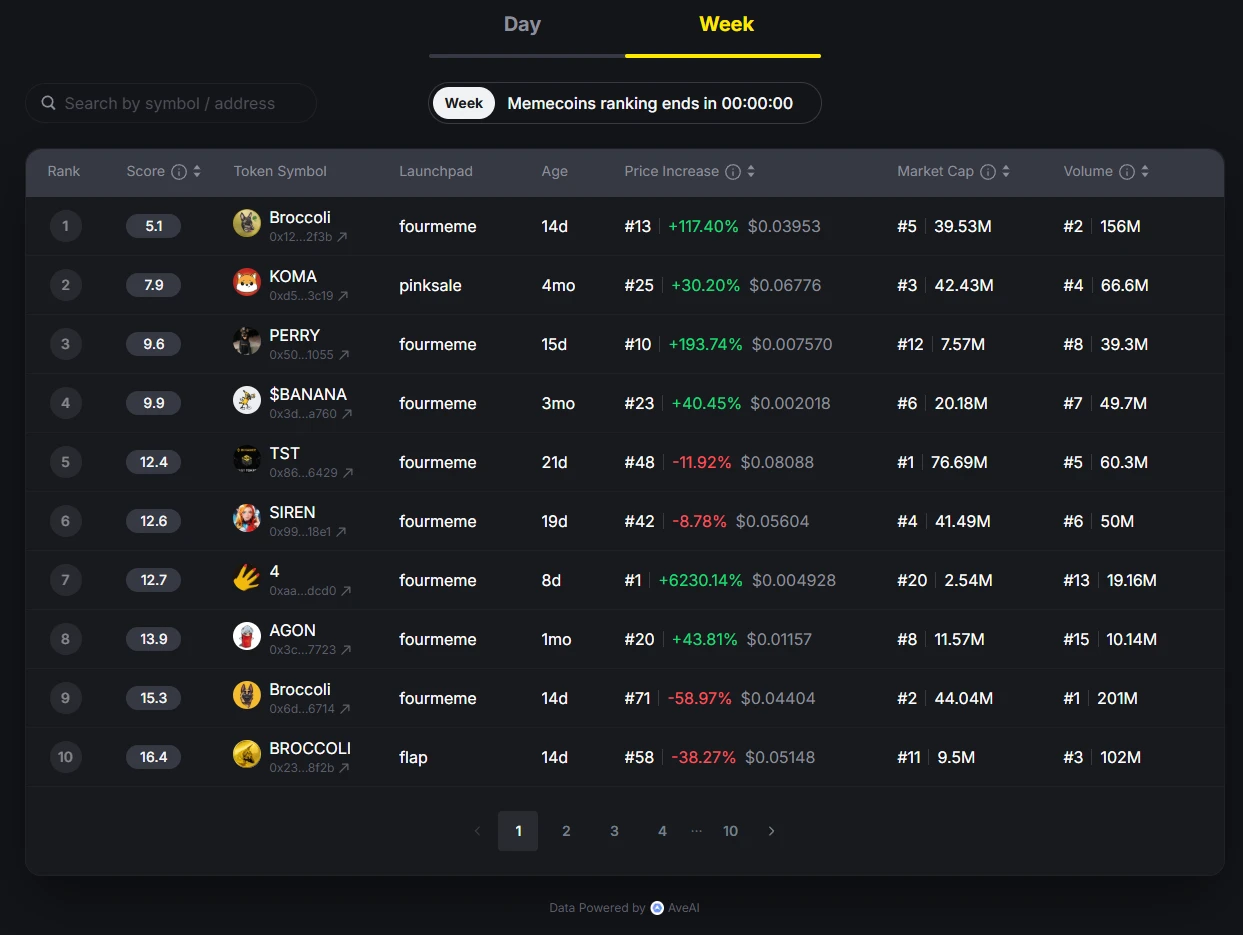Click the KOMA token avatar
Viewport: 1243px width, 935px height.
[247, 283]
